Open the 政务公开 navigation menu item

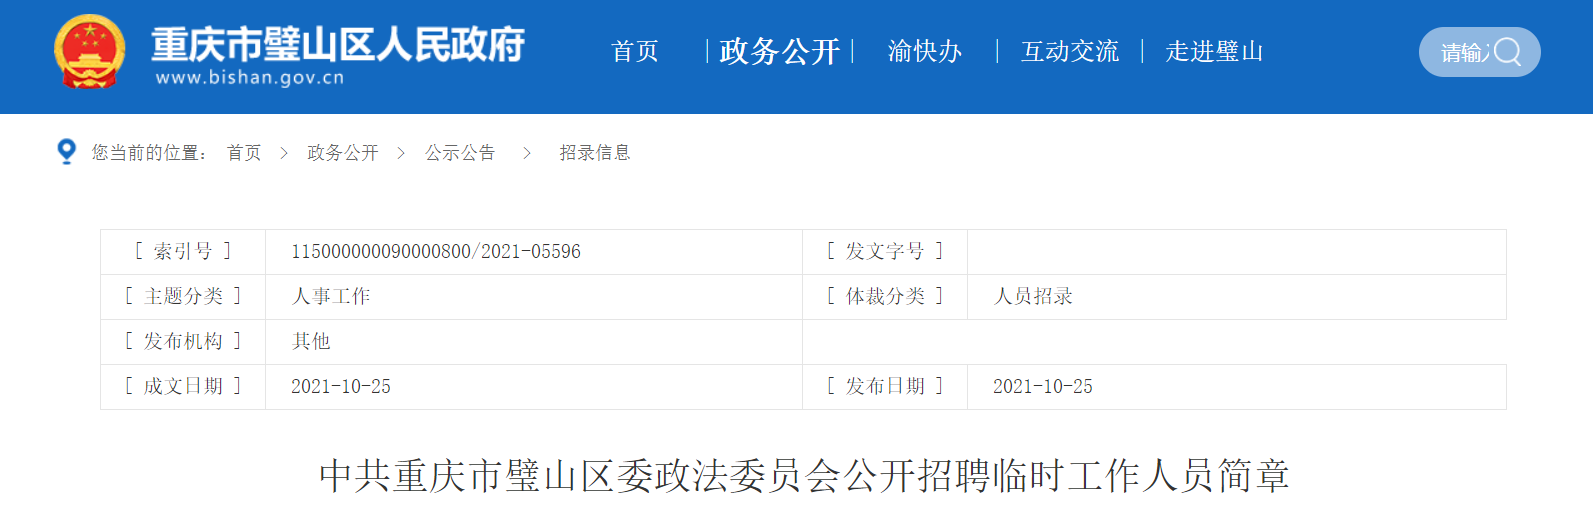pyautogui.click(x=779, y=51)
